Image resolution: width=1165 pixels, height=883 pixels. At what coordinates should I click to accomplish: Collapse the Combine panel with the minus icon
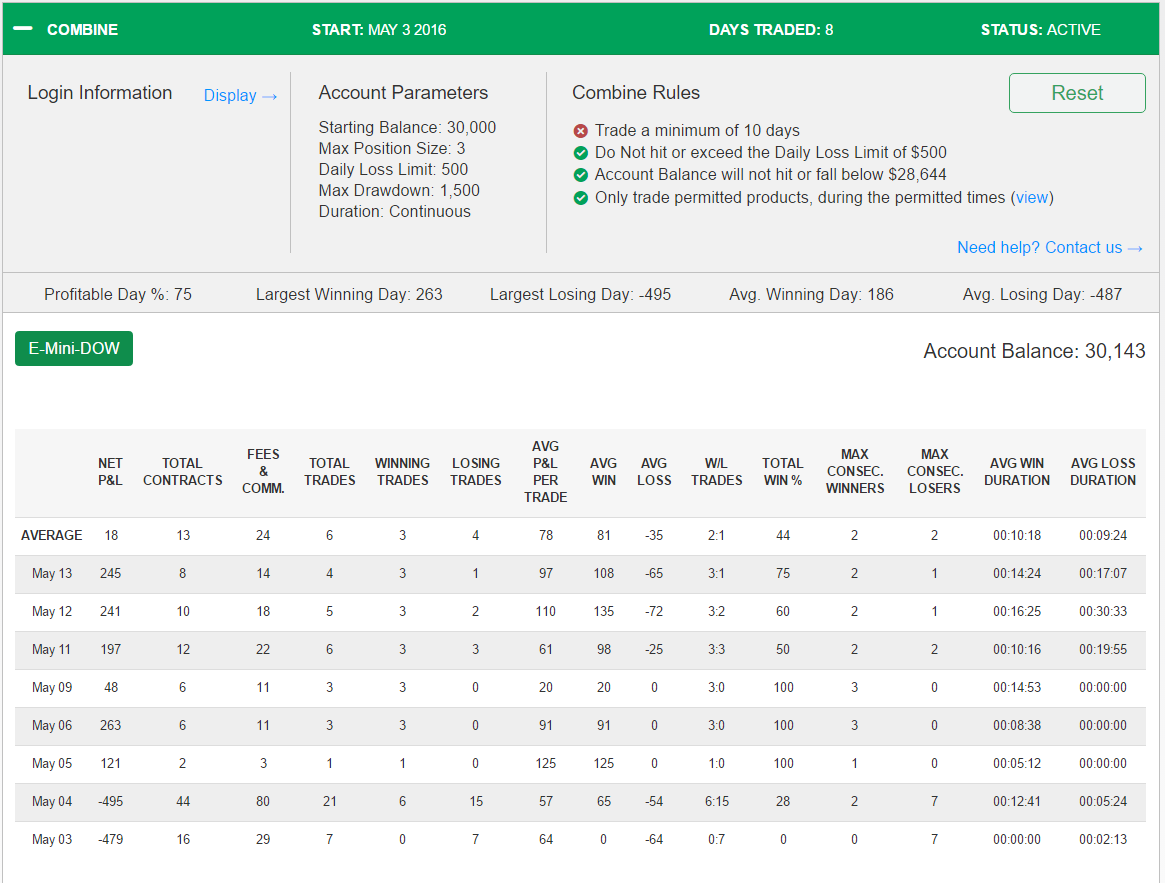coord(23,29)
